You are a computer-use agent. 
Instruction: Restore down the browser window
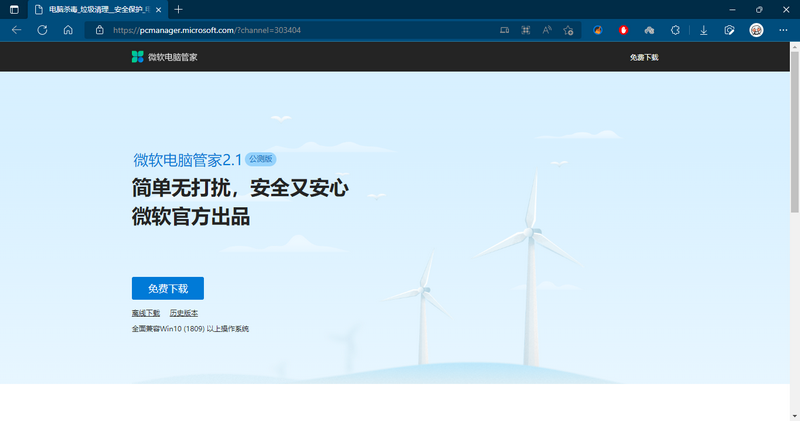(759, 10)
